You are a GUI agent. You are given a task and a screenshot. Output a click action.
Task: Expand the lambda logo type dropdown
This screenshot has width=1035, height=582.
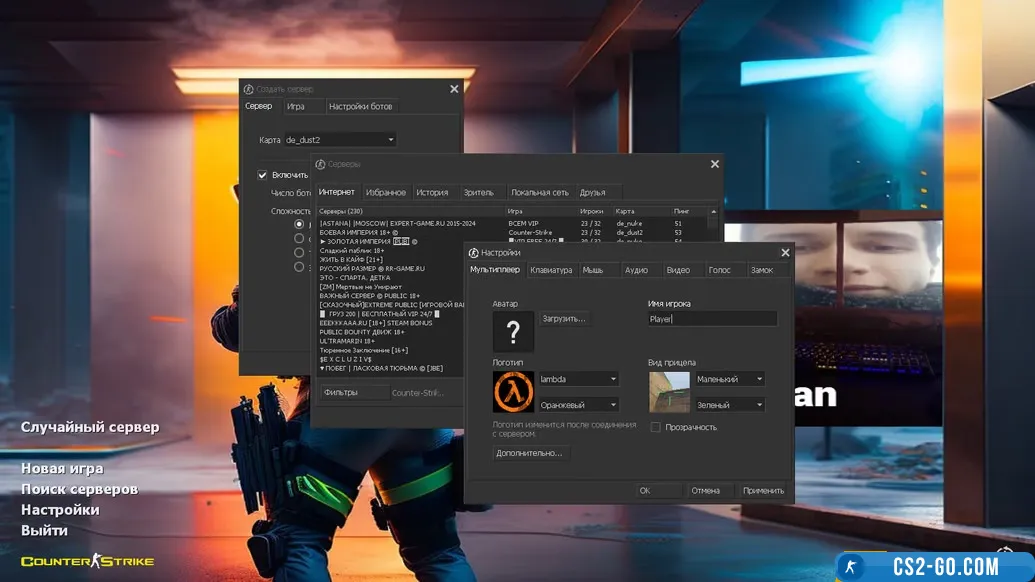(x=579, y=379)
